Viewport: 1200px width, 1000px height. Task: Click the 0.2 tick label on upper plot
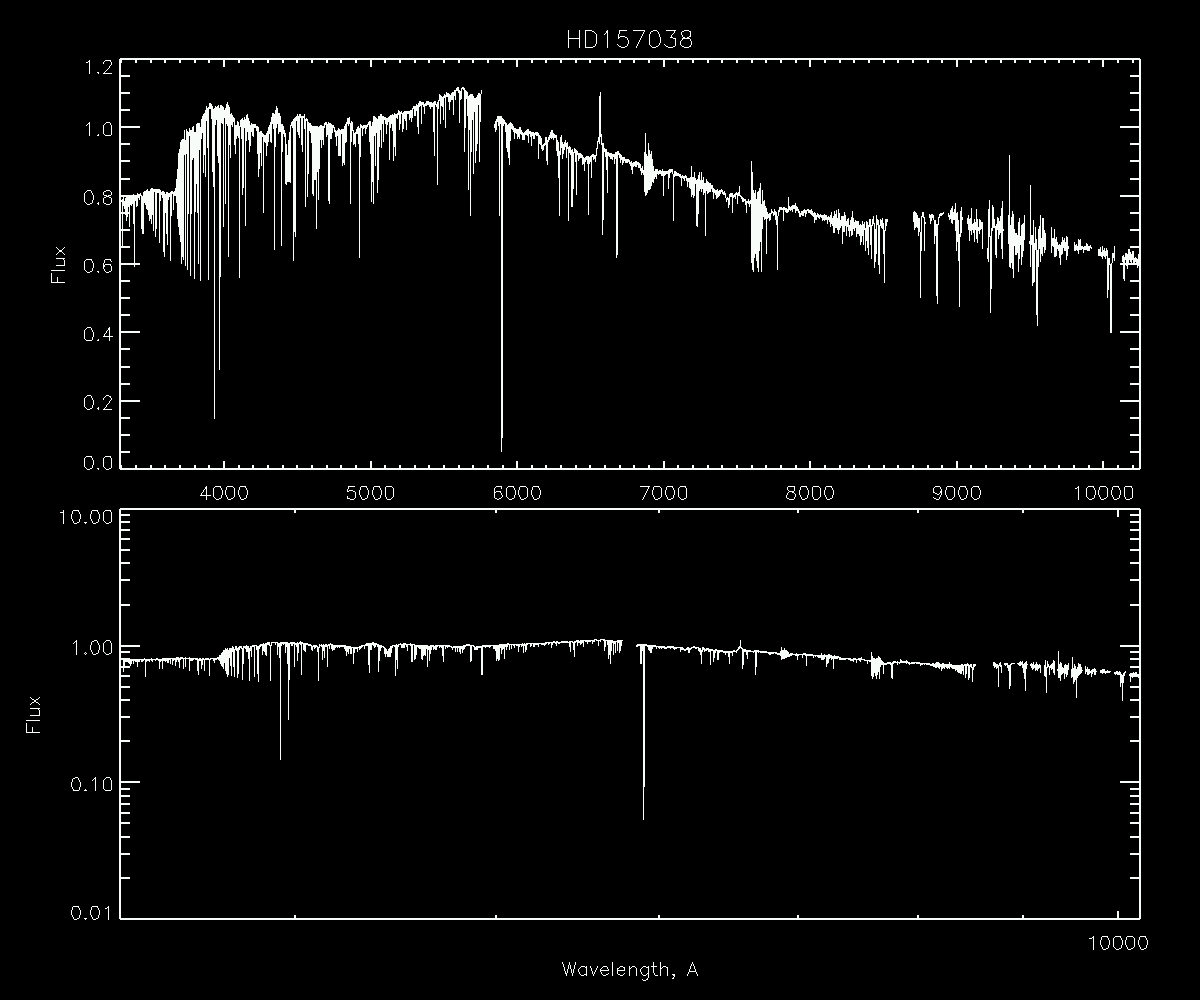coord(96,402)
